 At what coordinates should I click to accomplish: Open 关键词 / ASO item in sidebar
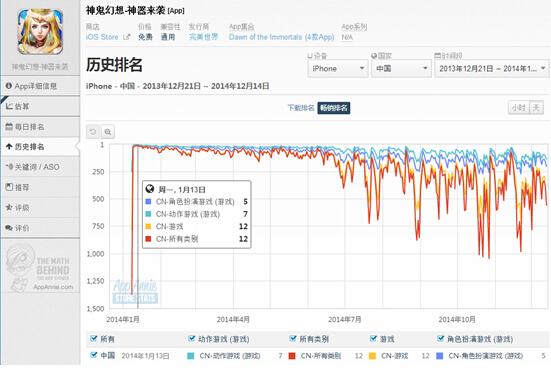pos(40,167)
